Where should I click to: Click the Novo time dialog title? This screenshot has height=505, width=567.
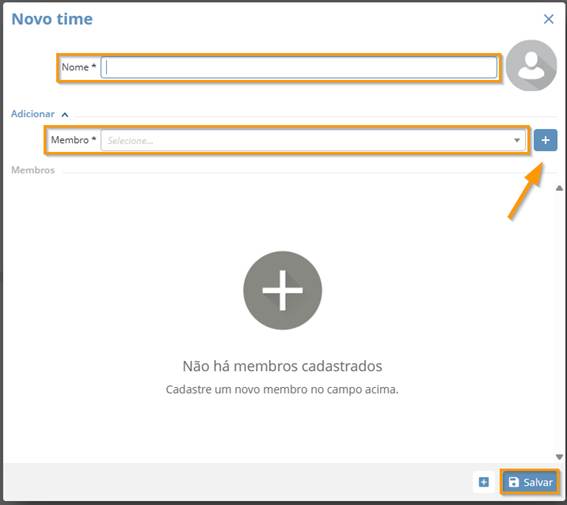pos(52,19)
